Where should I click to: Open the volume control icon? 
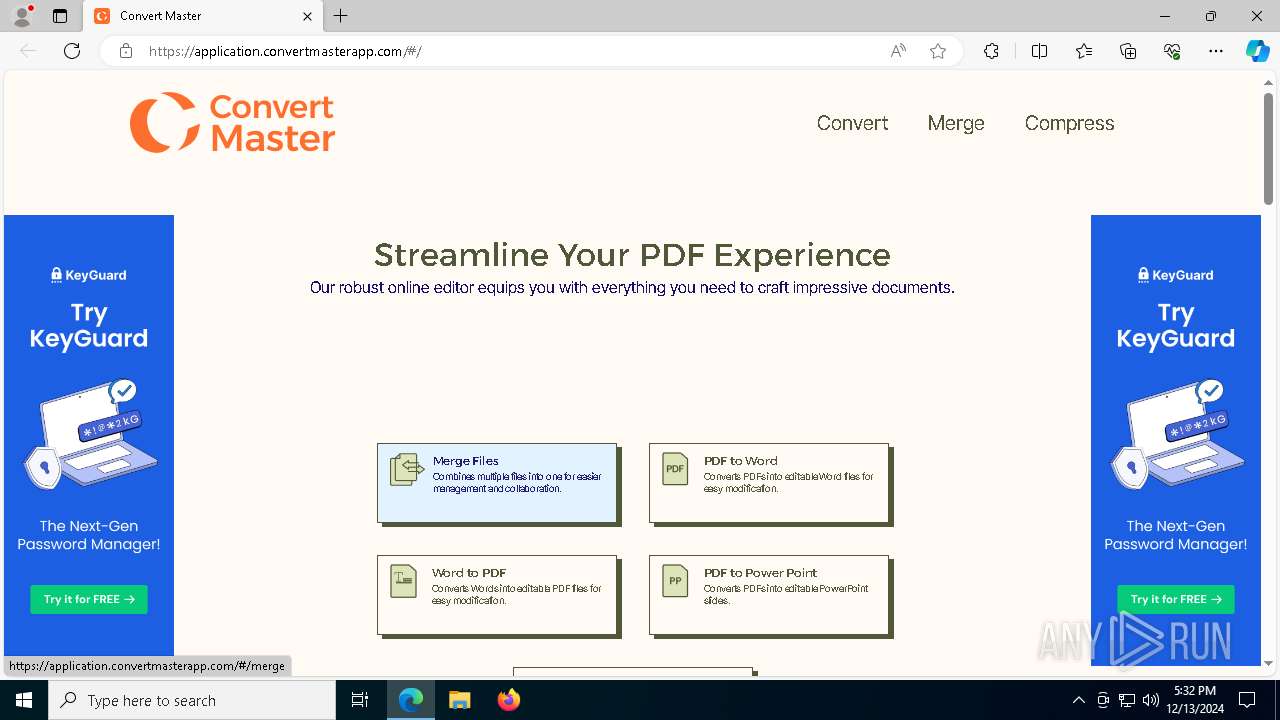[1150, 700]
